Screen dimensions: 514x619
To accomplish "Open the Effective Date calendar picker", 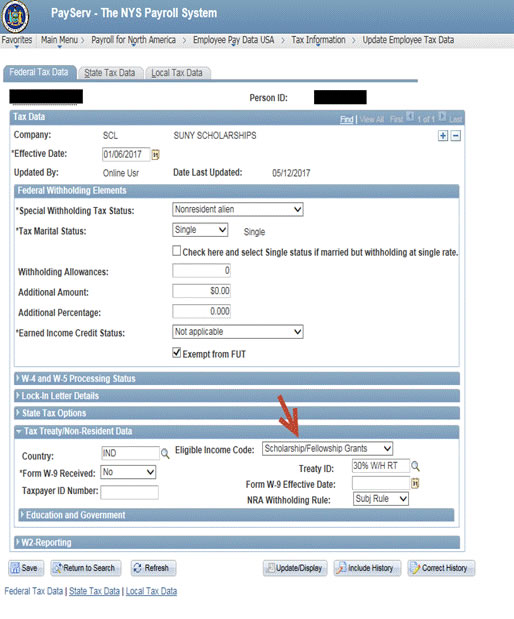I will point(156,155).
